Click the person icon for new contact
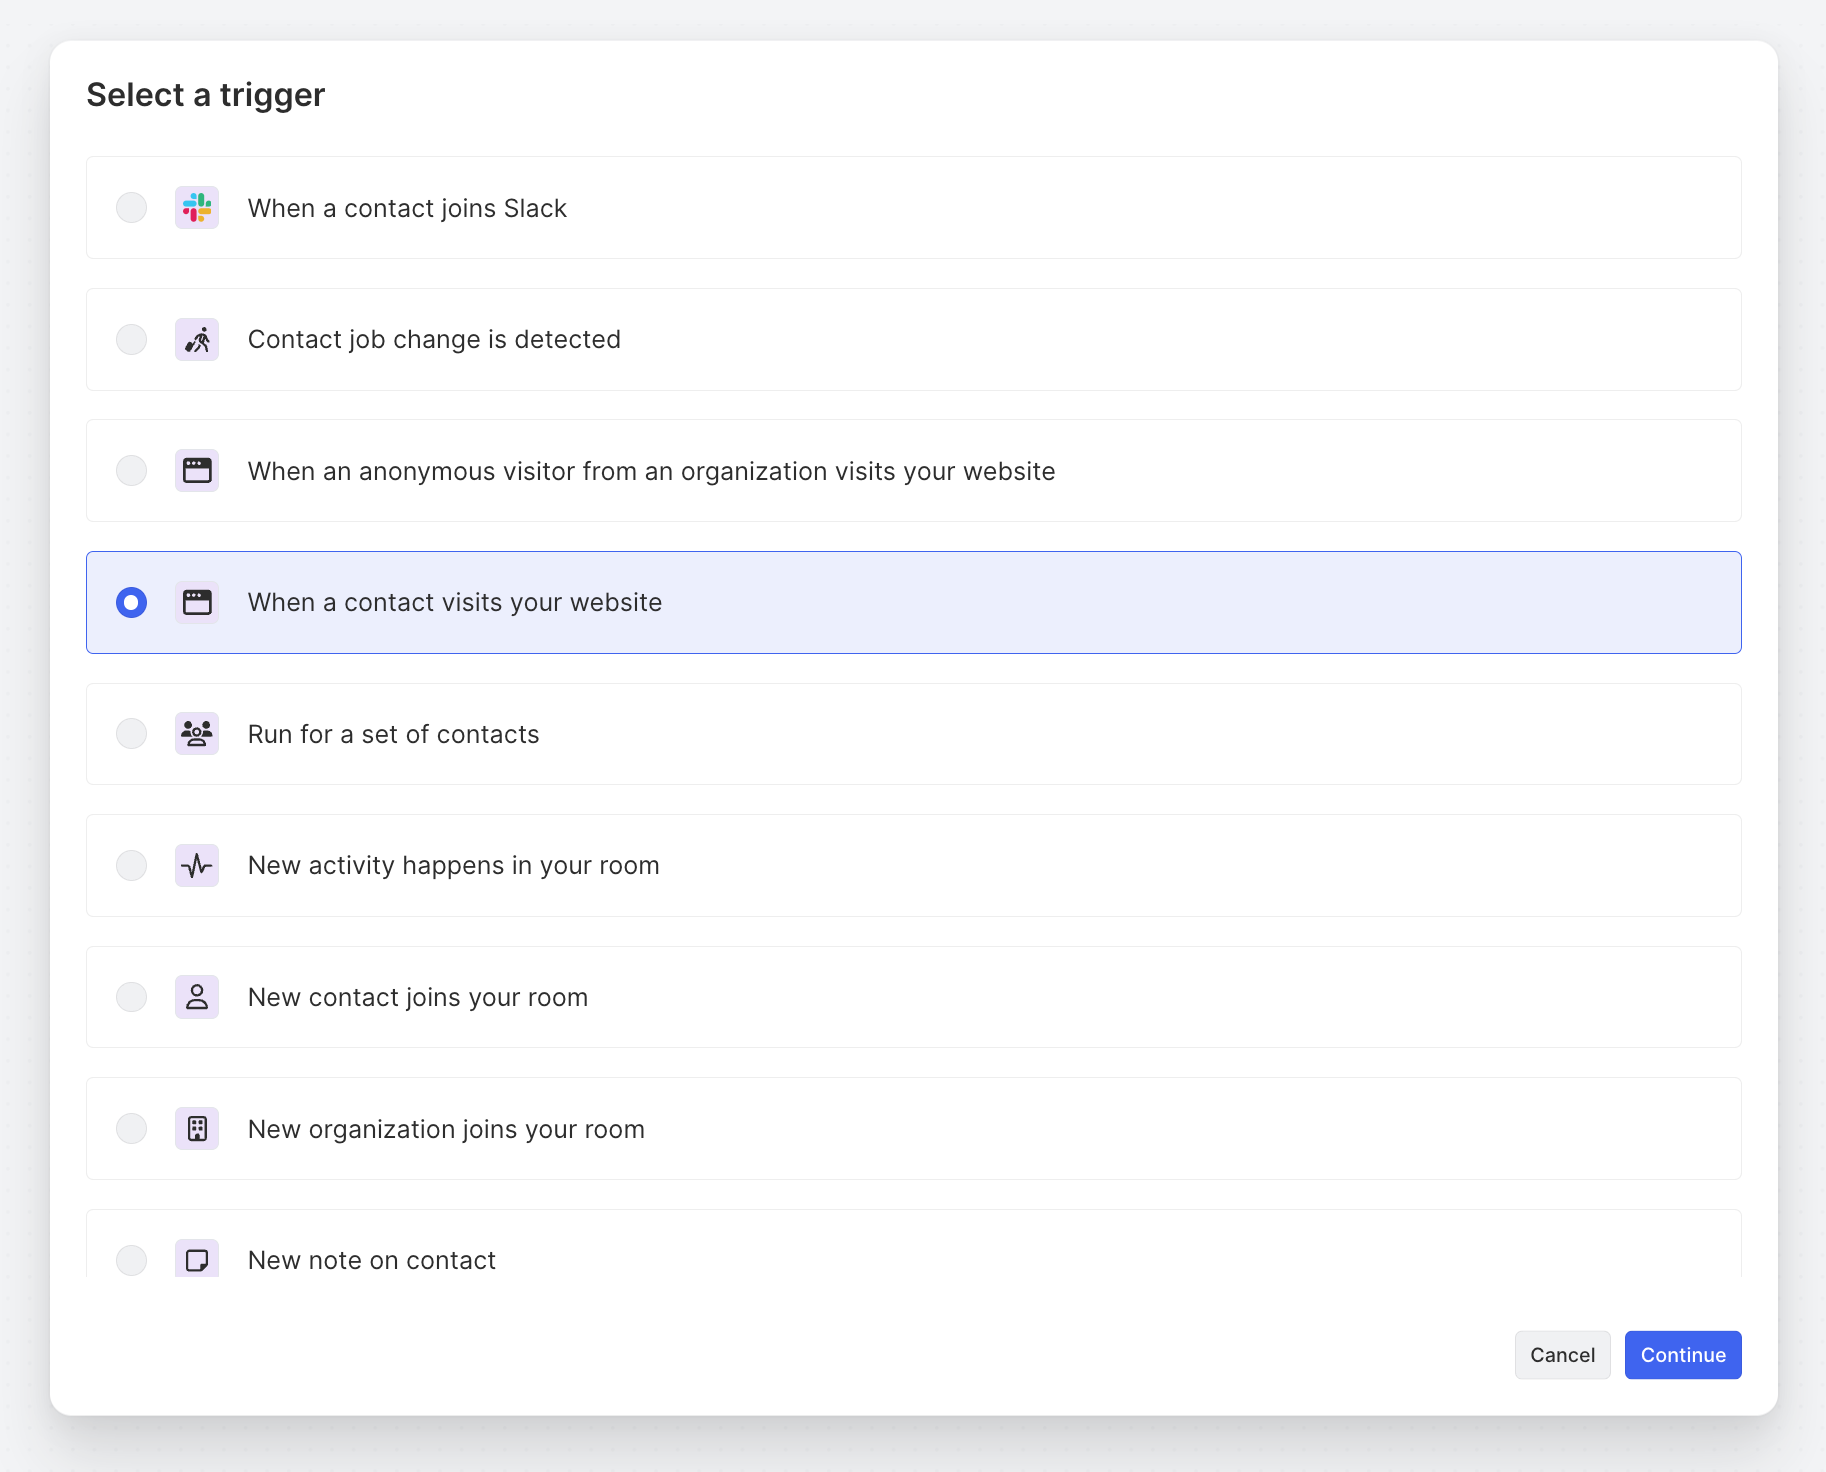The height and width of the screenshot is (1472, 1826). coord(197,997)
